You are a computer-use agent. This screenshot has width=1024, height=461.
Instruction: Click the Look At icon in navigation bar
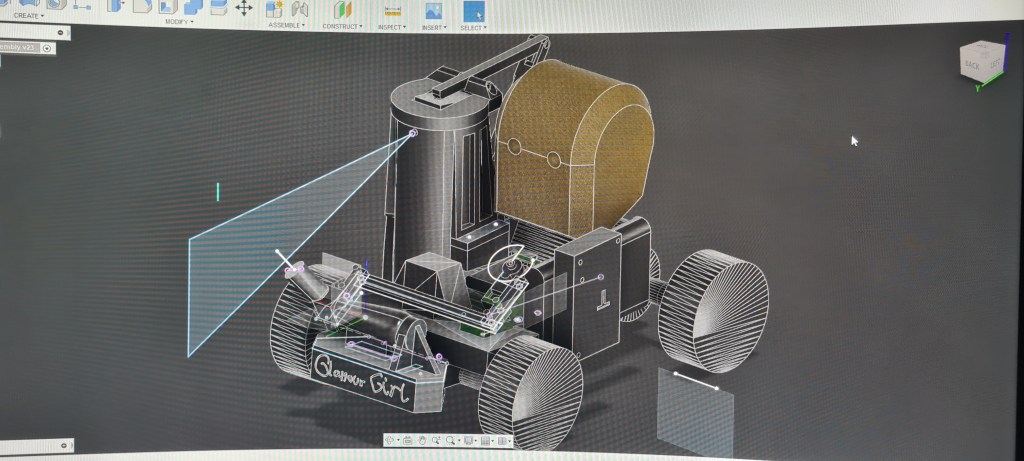pyautogui.click(x=406, y=440)
